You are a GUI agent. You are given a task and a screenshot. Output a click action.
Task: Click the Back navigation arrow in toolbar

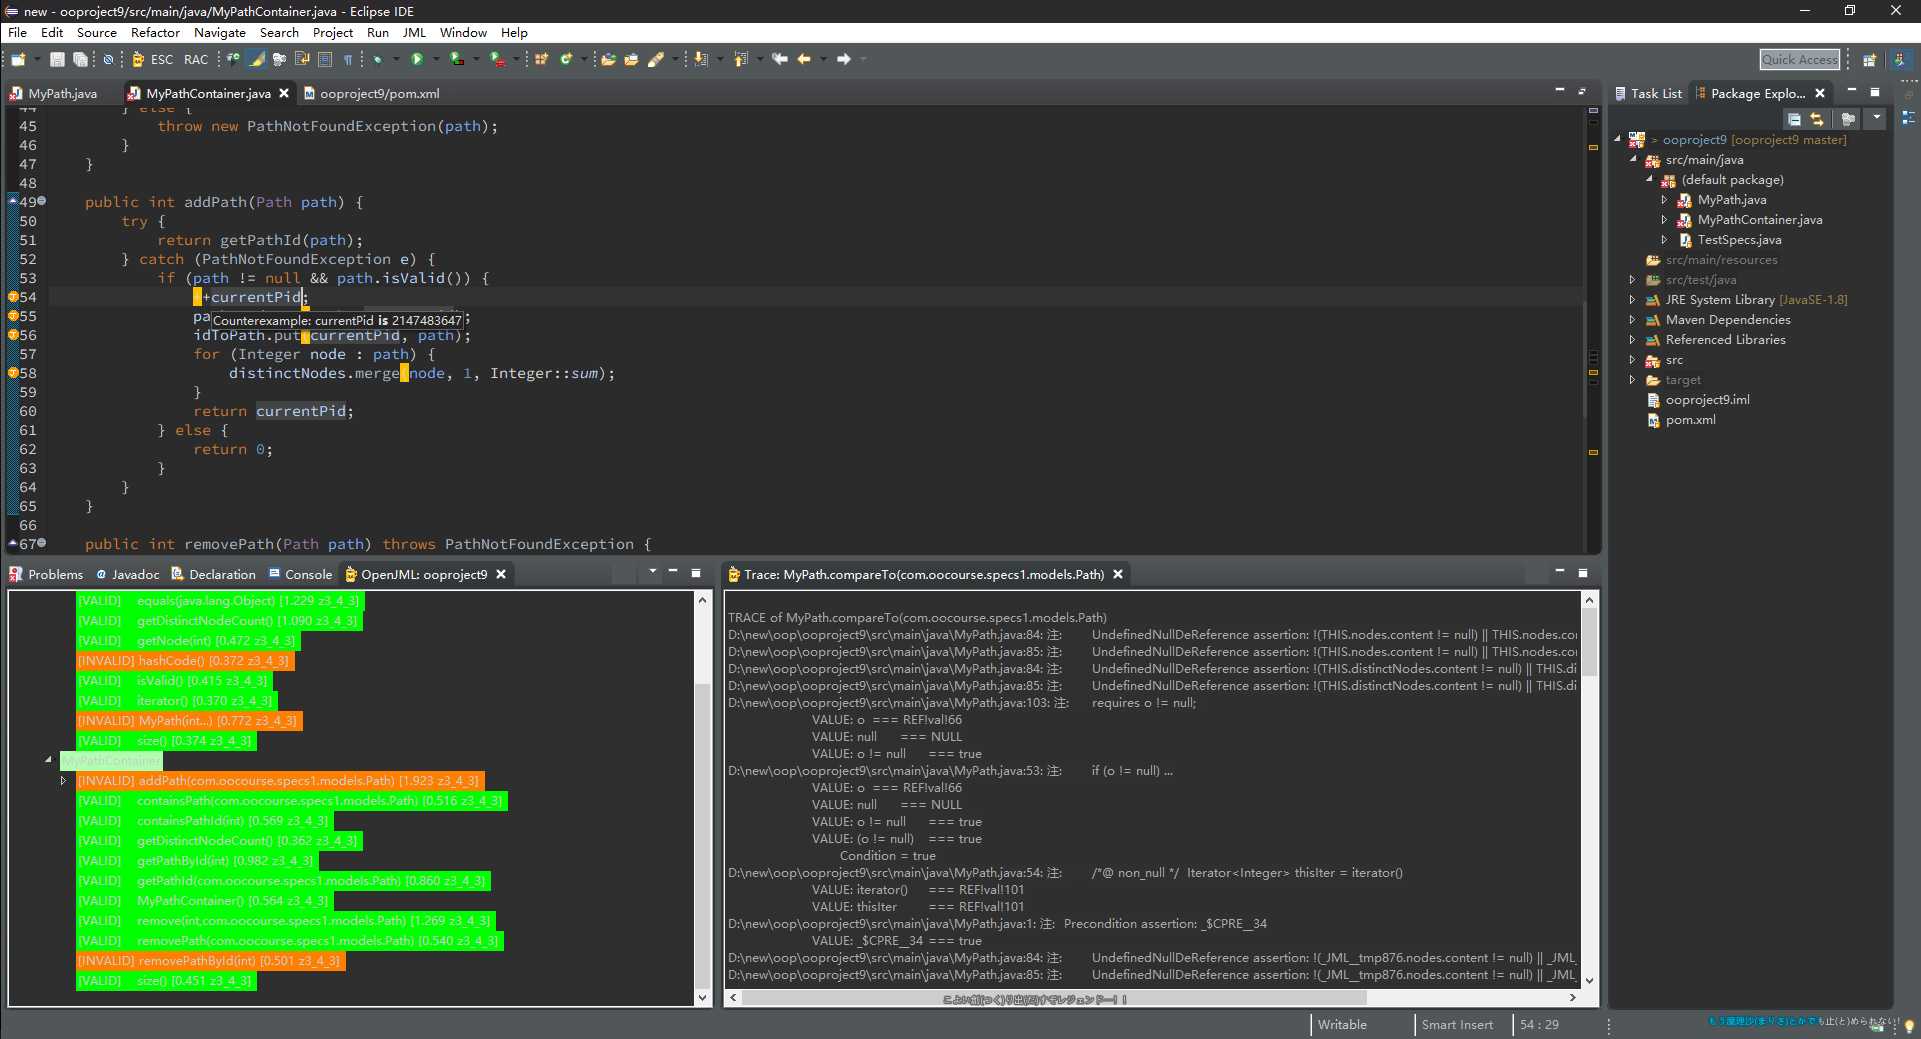pos(804,60)
